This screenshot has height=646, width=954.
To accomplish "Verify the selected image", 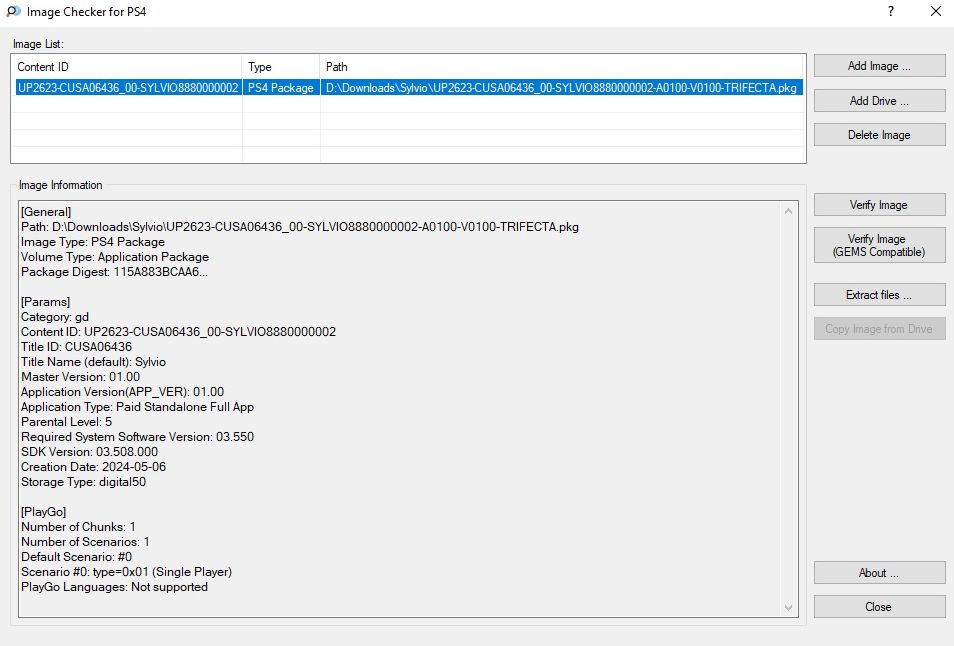I will (879, 205).
